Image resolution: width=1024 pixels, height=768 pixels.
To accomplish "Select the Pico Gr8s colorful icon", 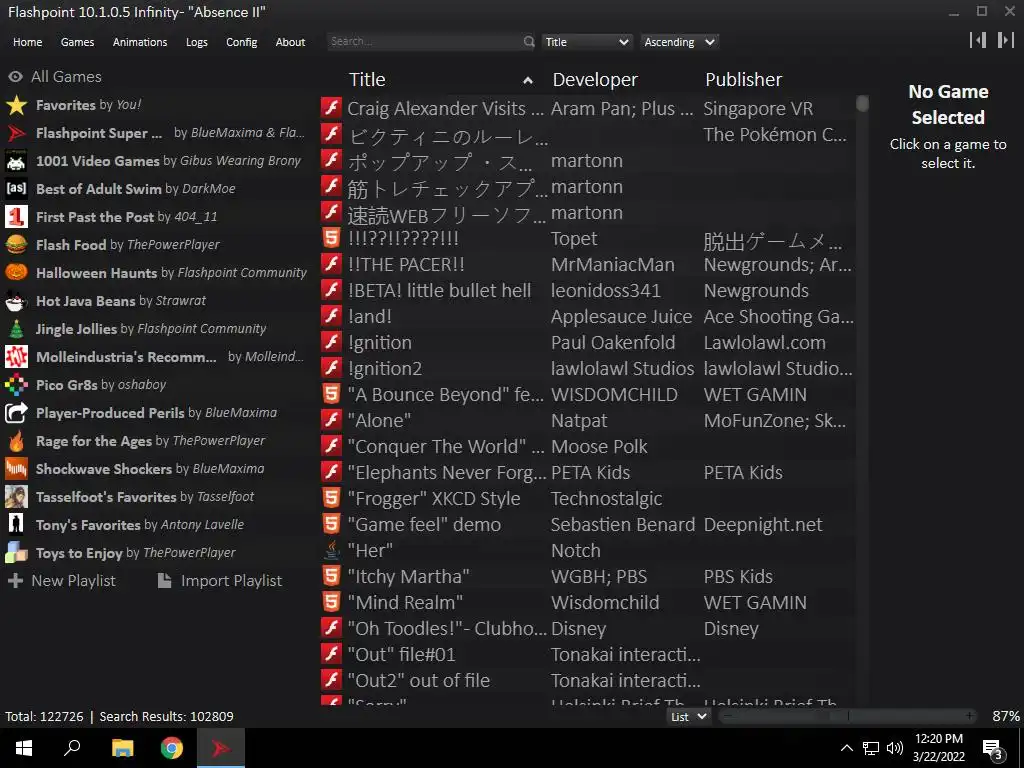I will pos(16,385).
